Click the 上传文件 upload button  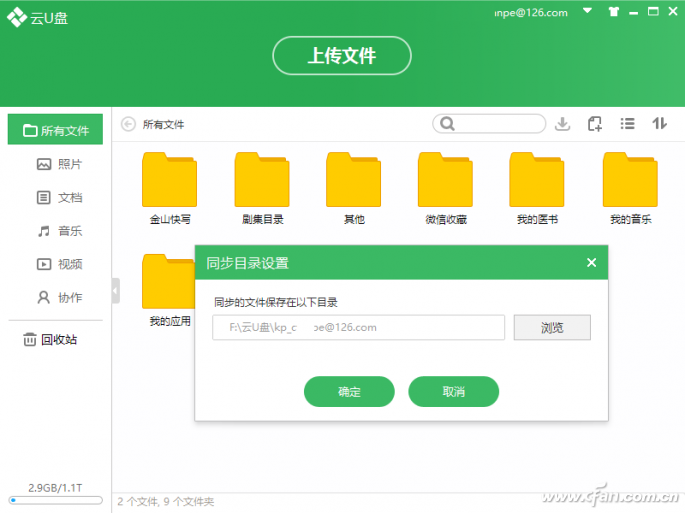[342, 56]
